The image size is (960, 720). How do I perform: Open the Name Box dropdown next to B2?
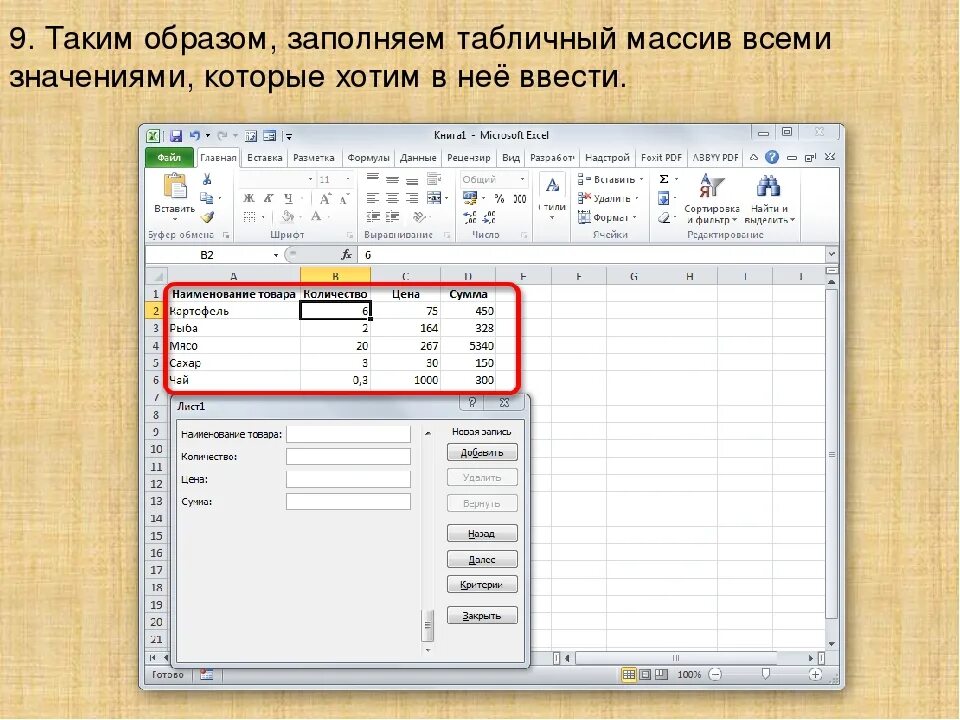(x=276, y=255)
